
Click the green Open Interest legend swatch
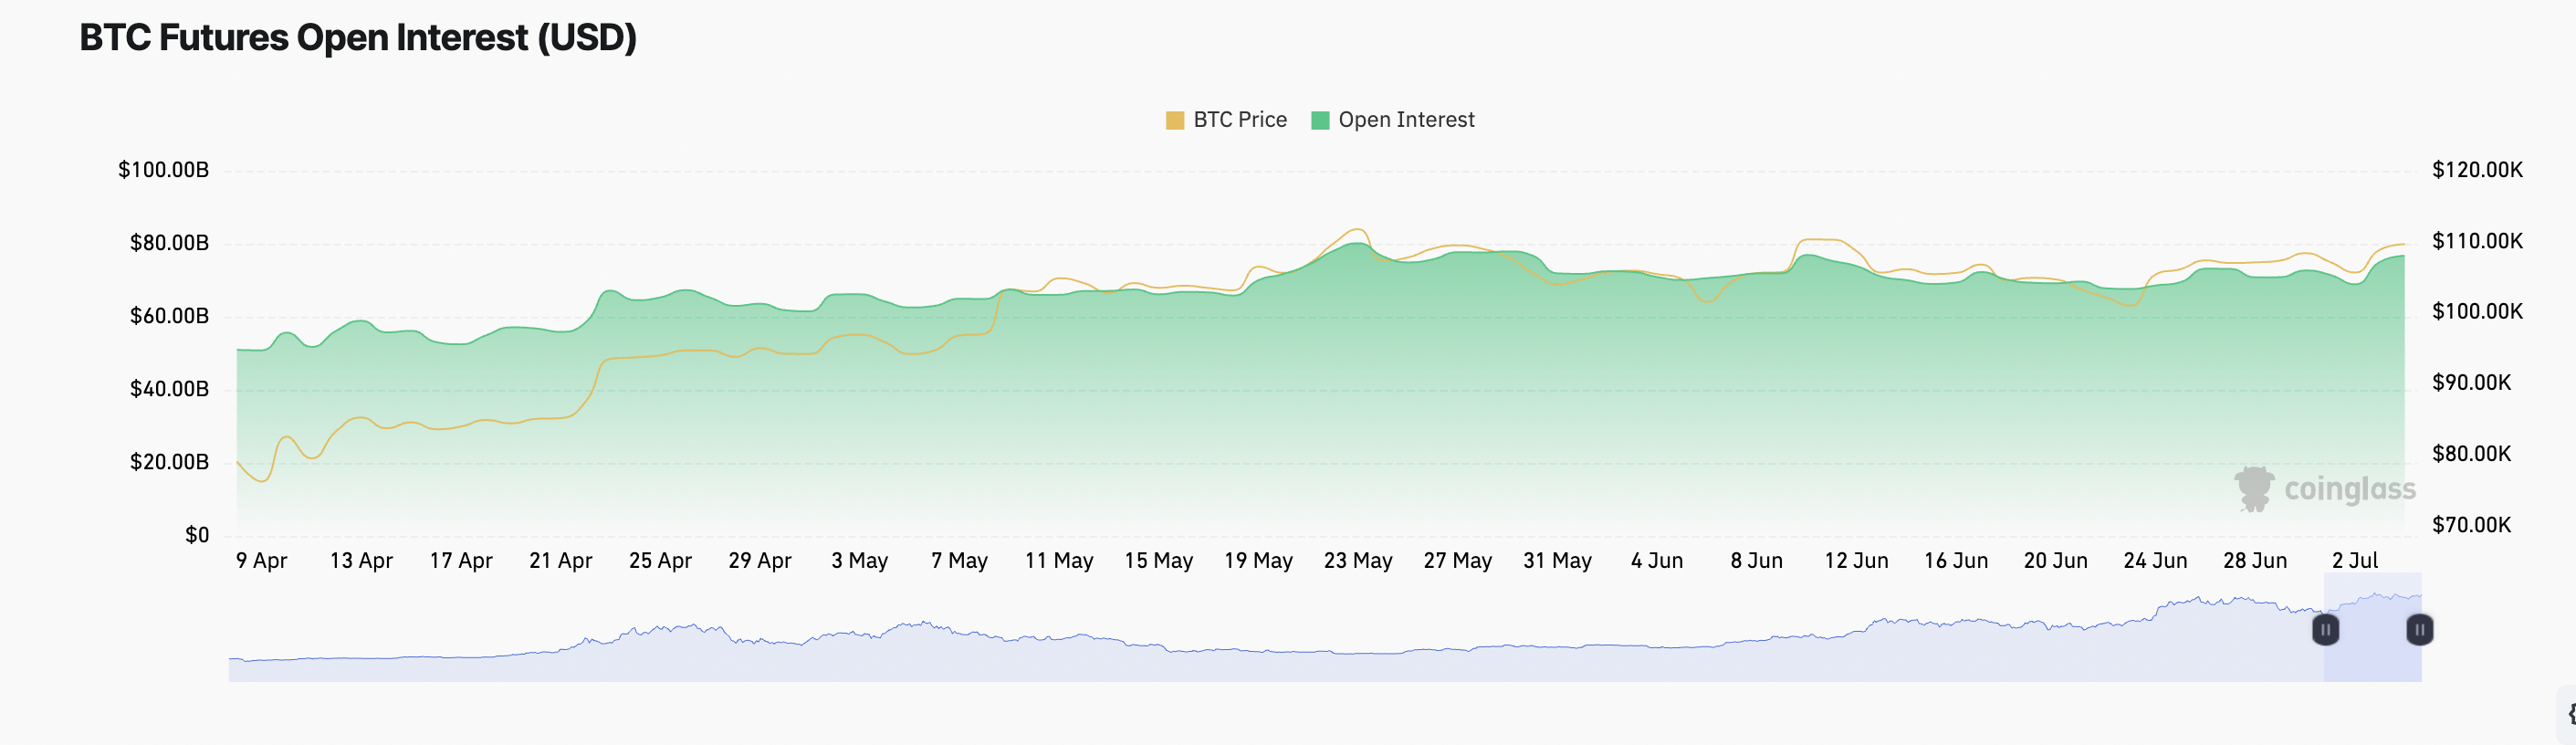coord(1320,121)
